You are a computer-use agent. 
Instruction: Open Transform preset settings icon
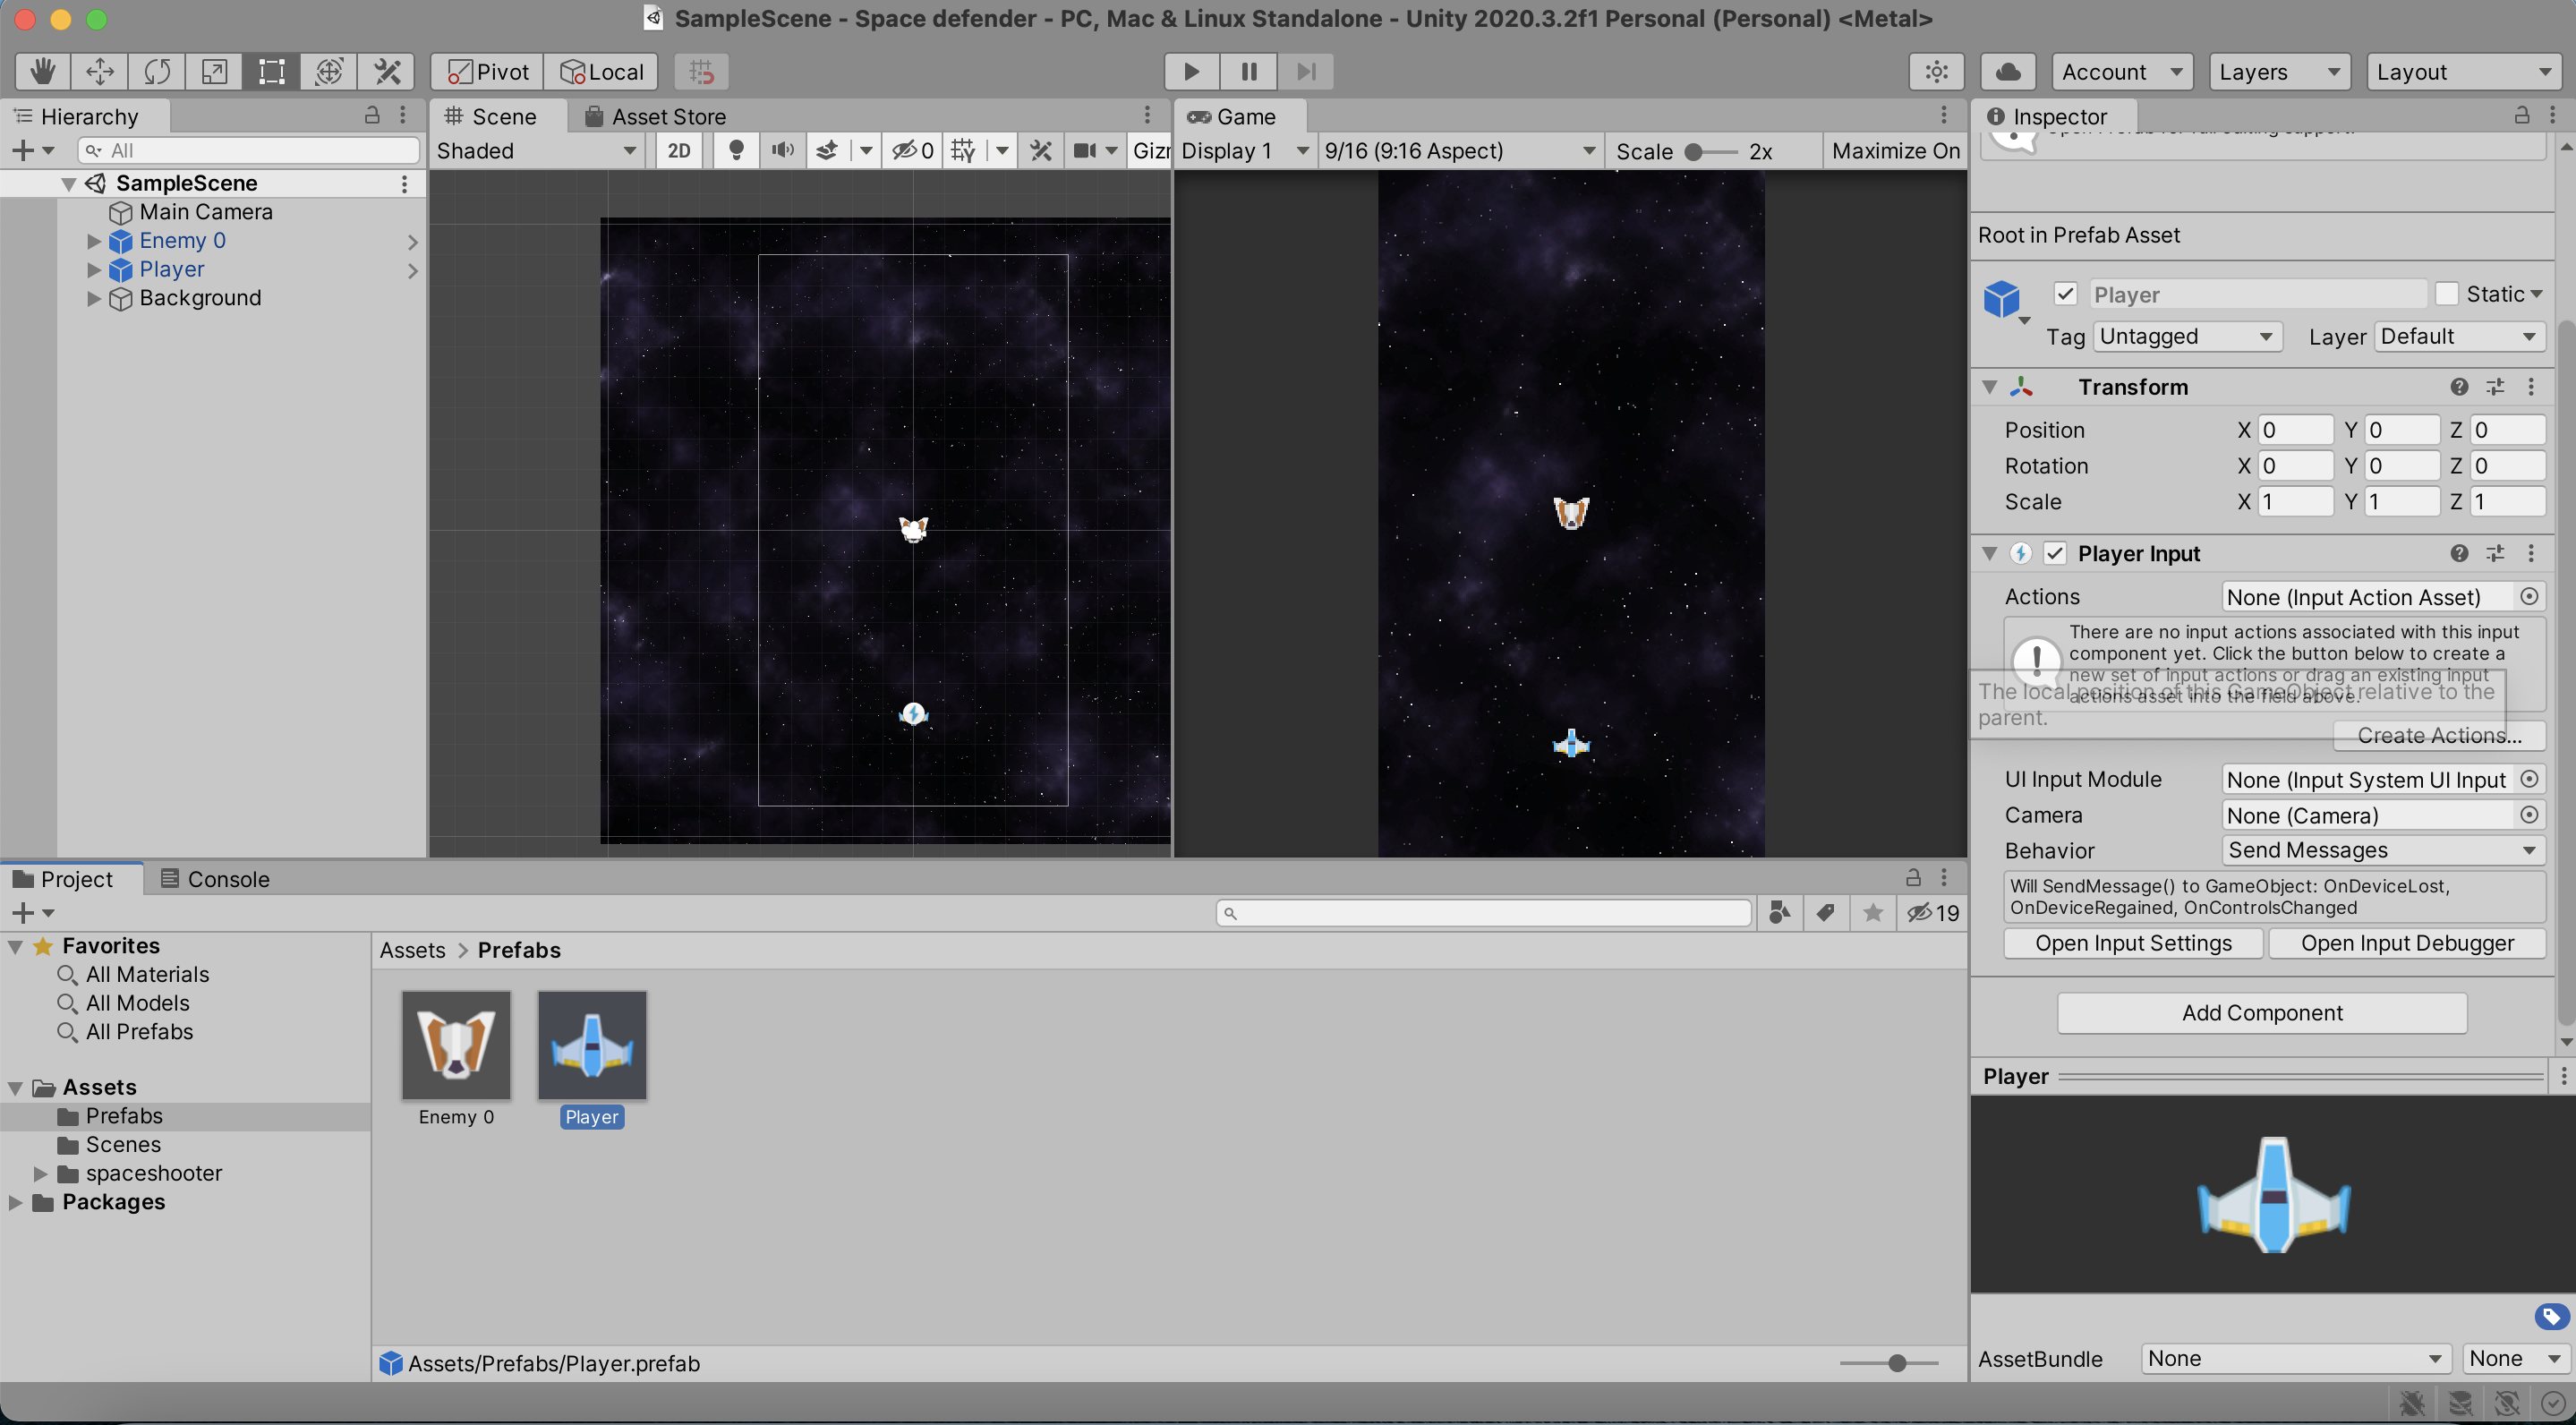2495,387
